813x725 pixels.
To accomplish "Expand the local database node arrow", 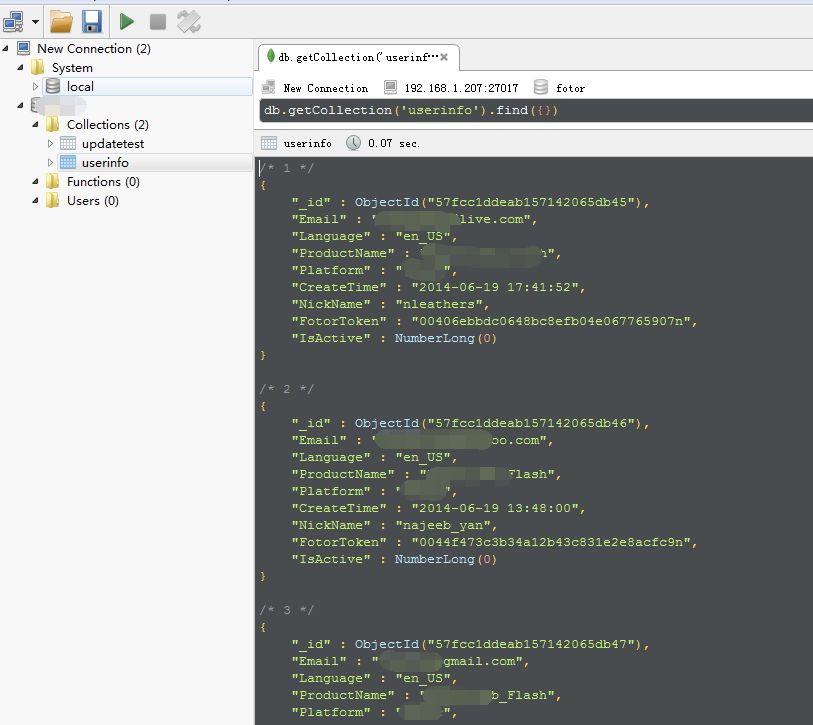I will pos(36,87).
